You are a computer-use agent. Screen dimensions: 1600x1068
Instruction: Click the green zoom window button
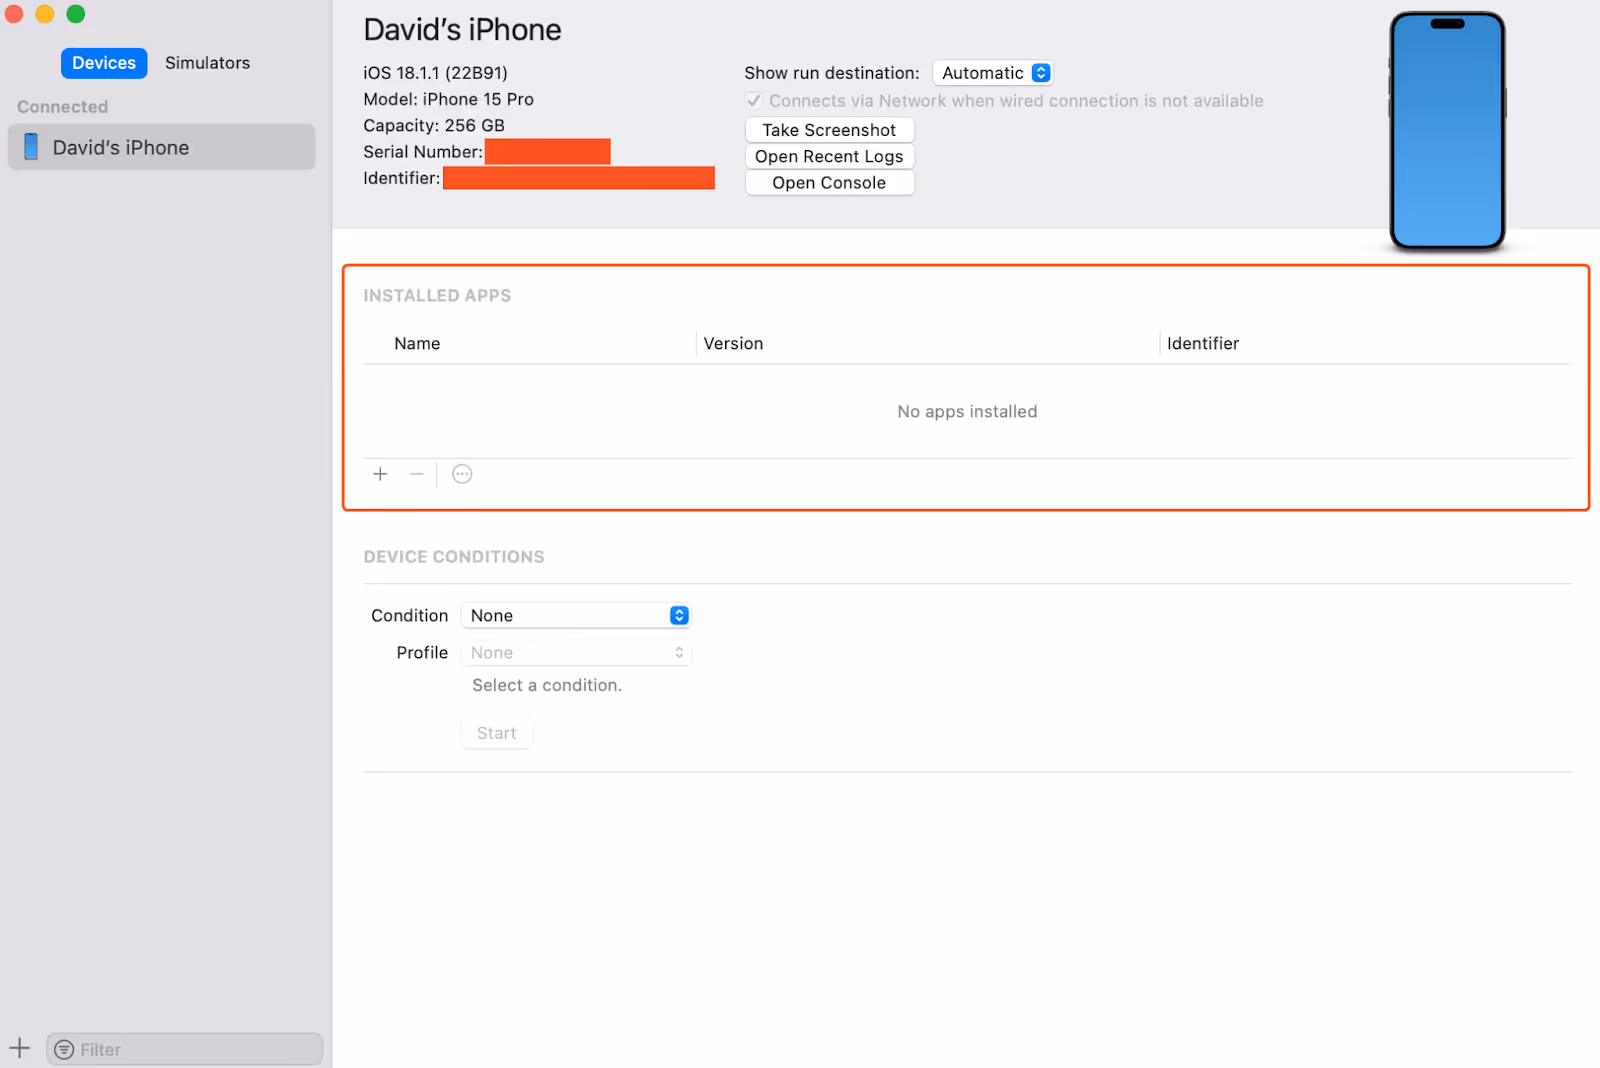(x=76, y=14)
